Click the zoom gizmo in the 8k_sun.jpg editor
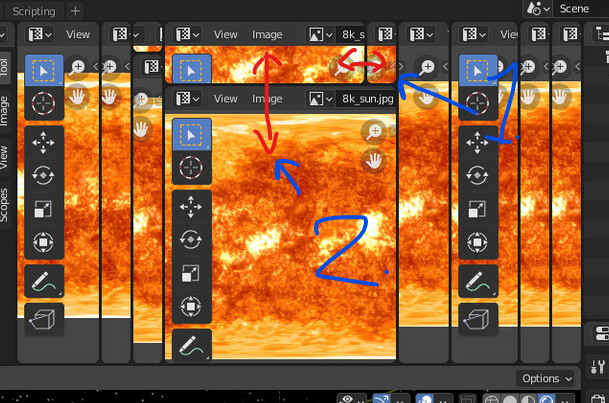 [374, 131]
